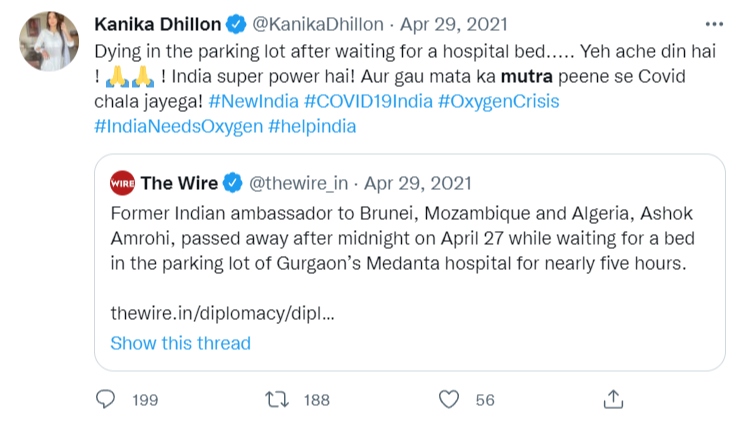The width and height of the screenshot is (747, 425).
Task: Open The Wire's red logo avatar
Action: pyautogui.click(x=122, y=183)
